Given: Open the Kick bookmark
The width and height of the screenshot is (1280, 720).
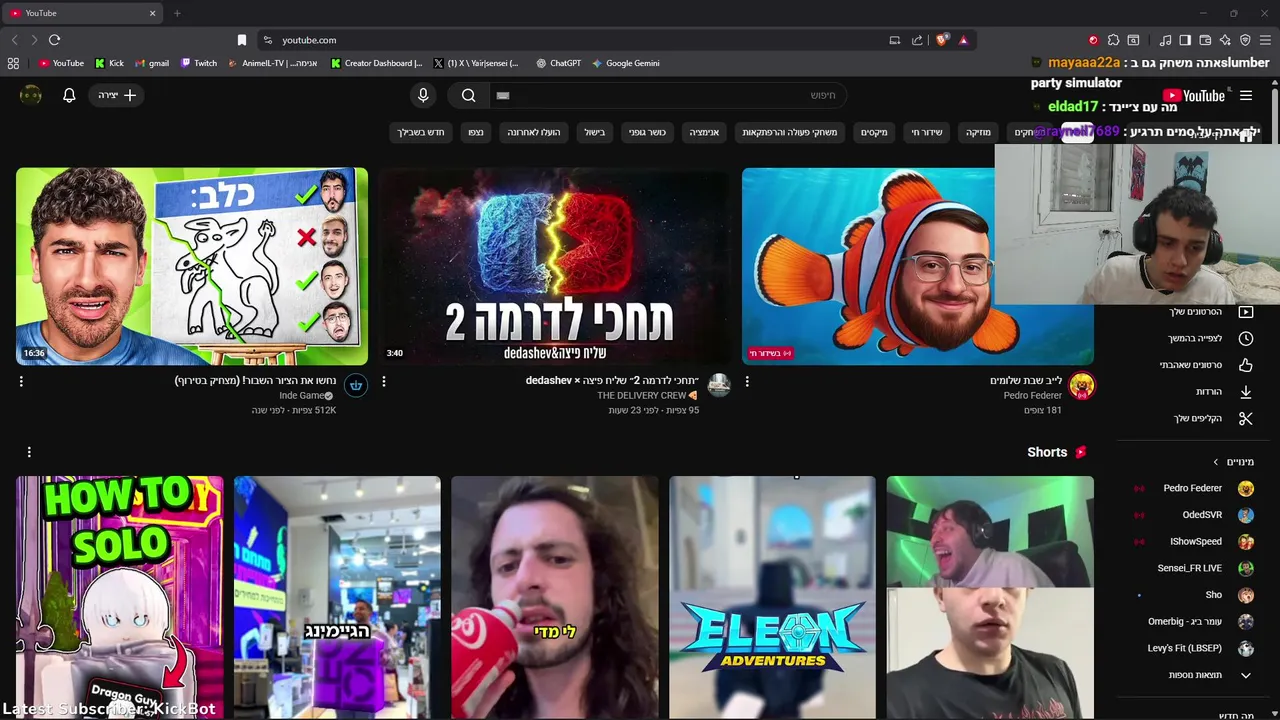Looking at the screenshot, I should tap(109, 63).
